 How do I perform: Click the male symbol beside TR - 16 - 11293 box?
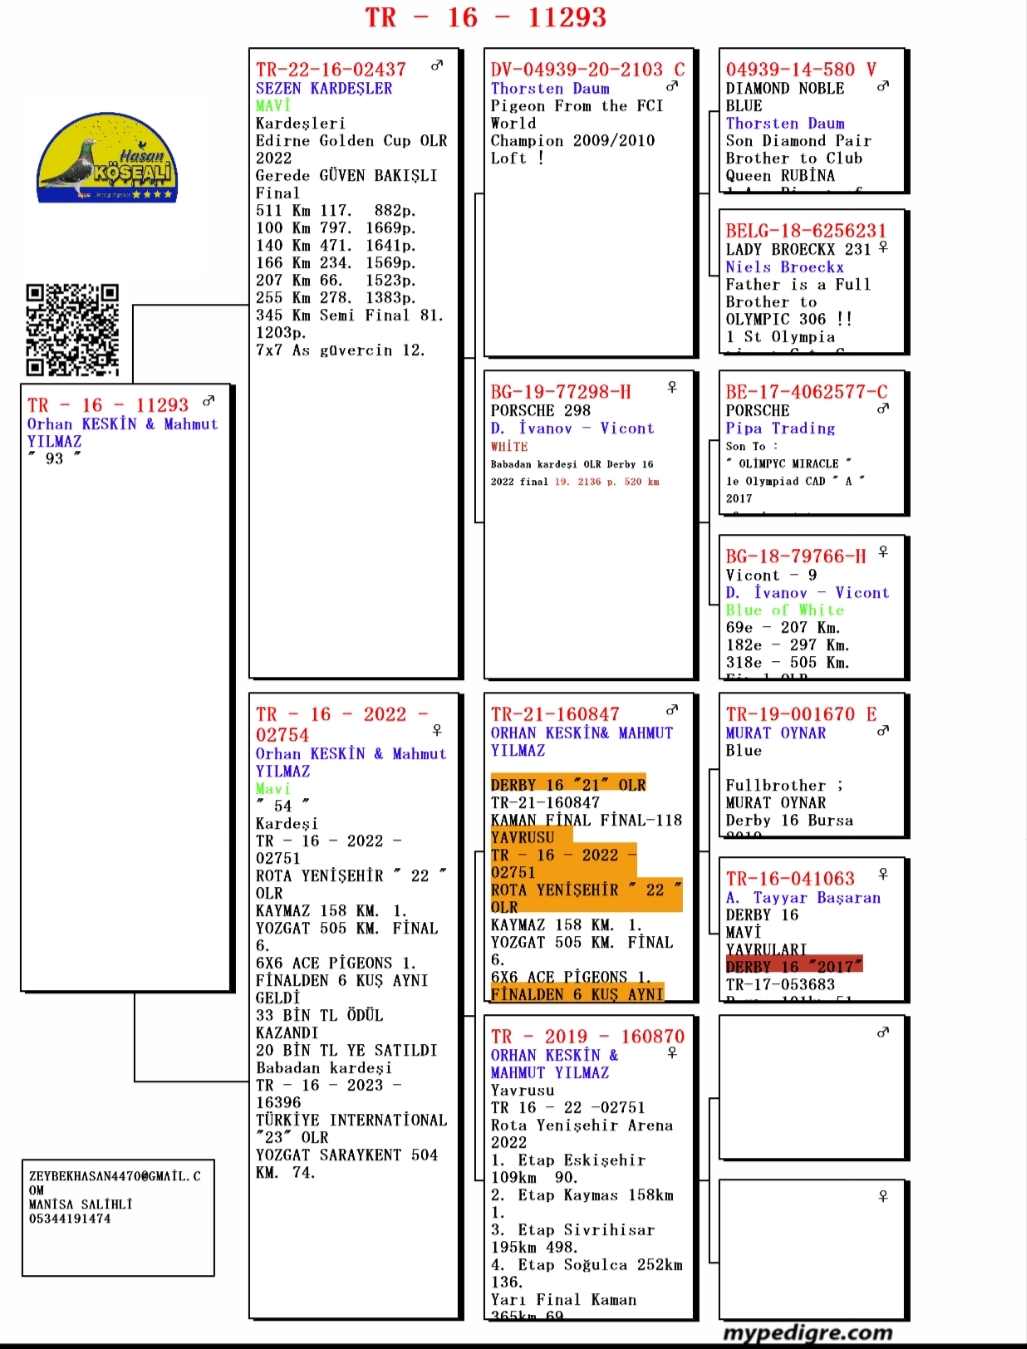(208, 401)
